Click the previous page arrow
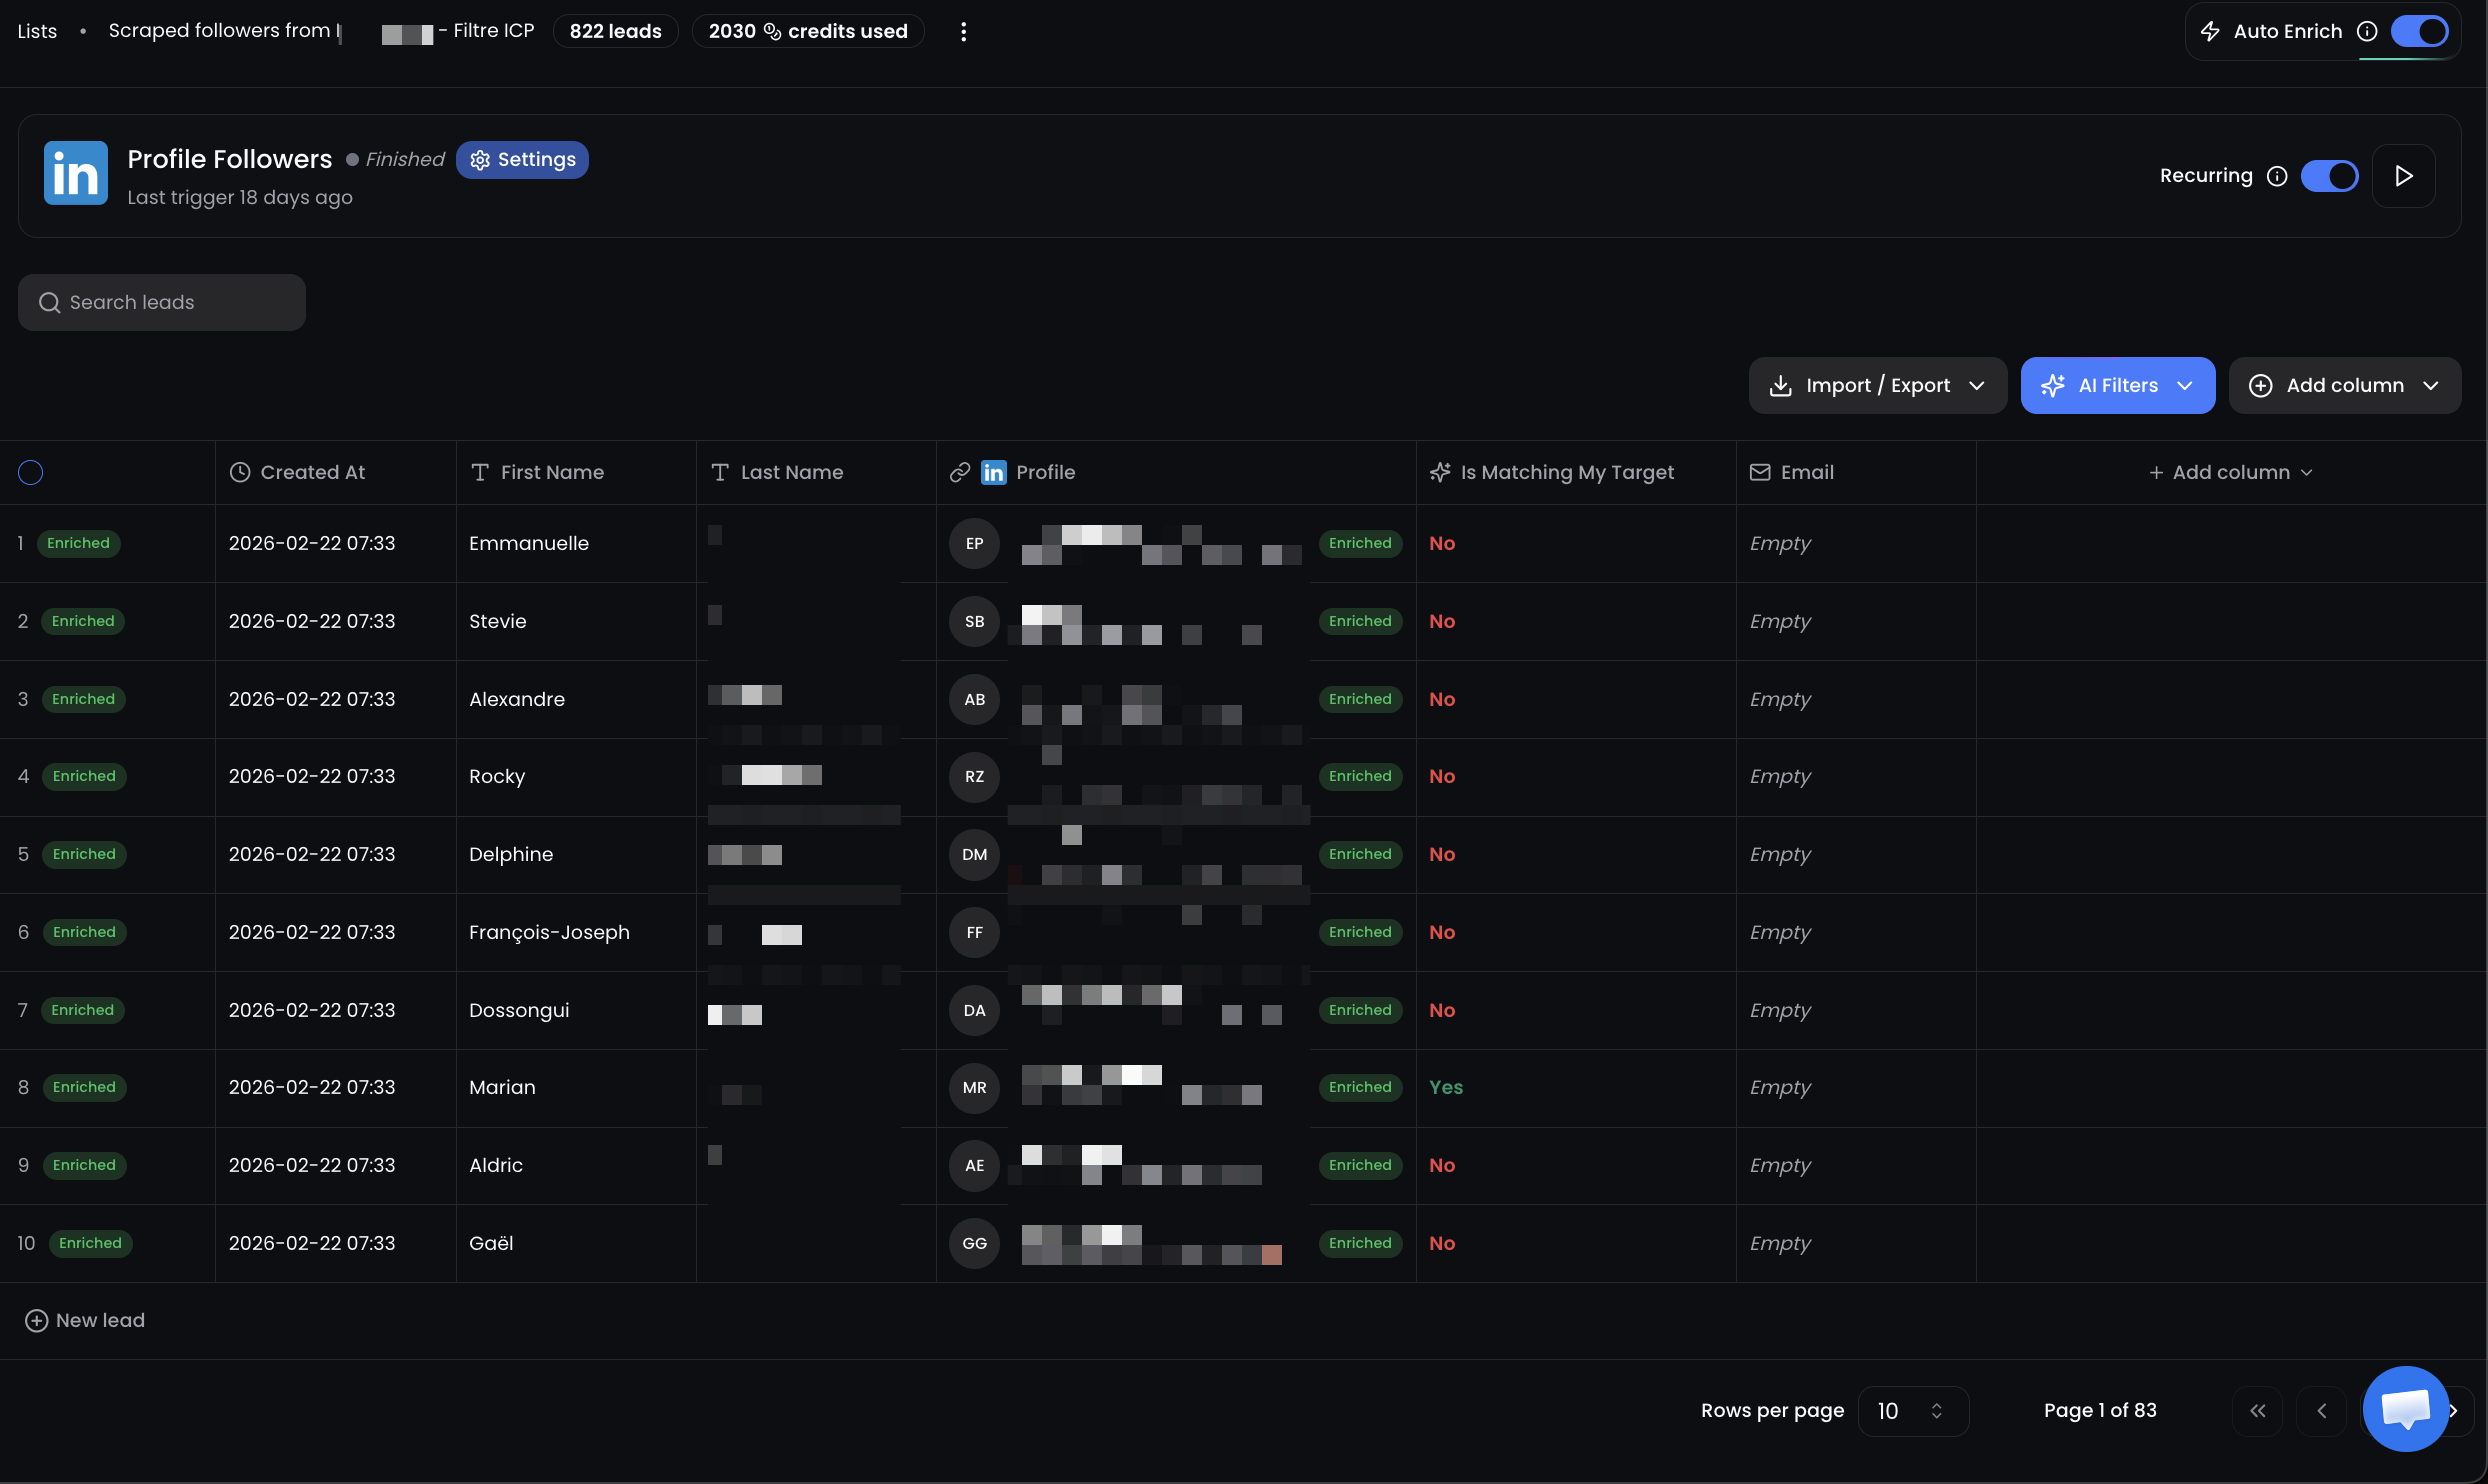The height and width of the screenshot is (1484, 2488). coord(2322,1411)
